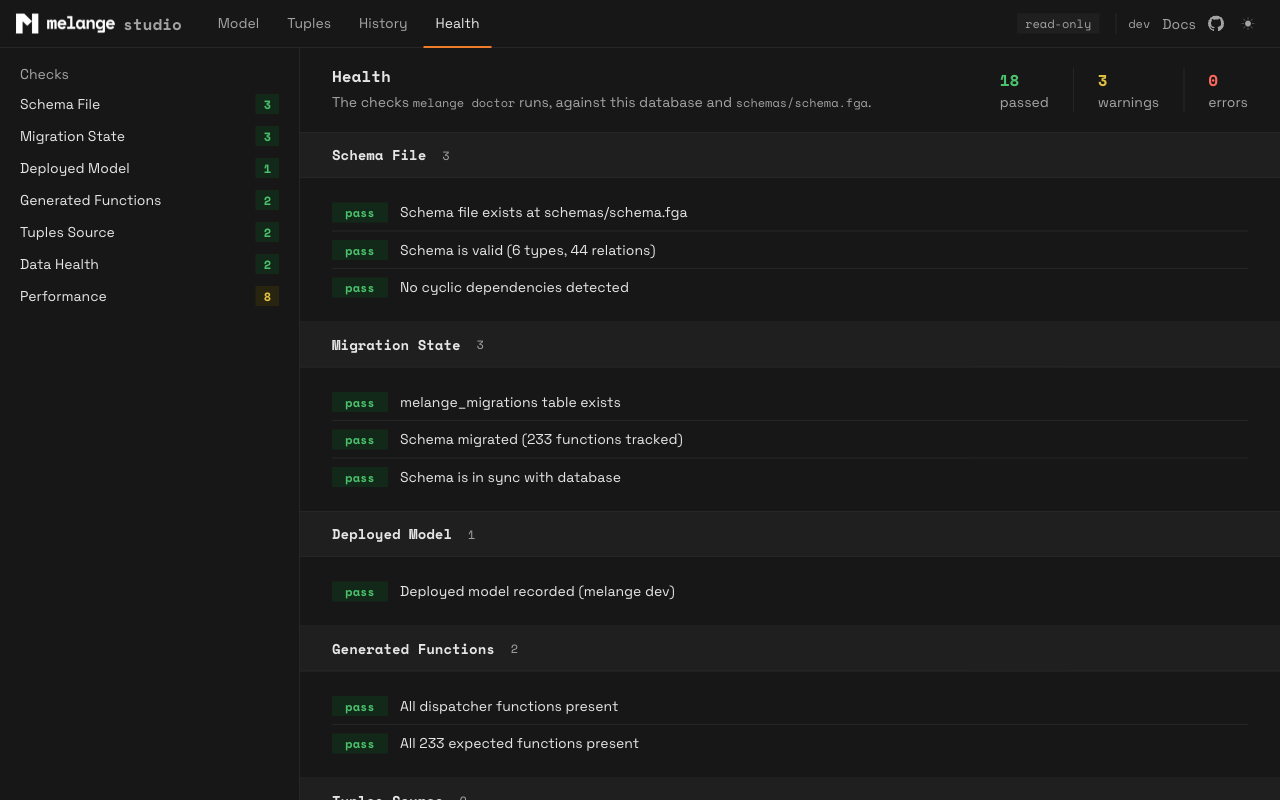This screenshot has height=800, width=1280.
Task: Select 'Schema migrated (233 functions tracked)' check
Action: 790,439
